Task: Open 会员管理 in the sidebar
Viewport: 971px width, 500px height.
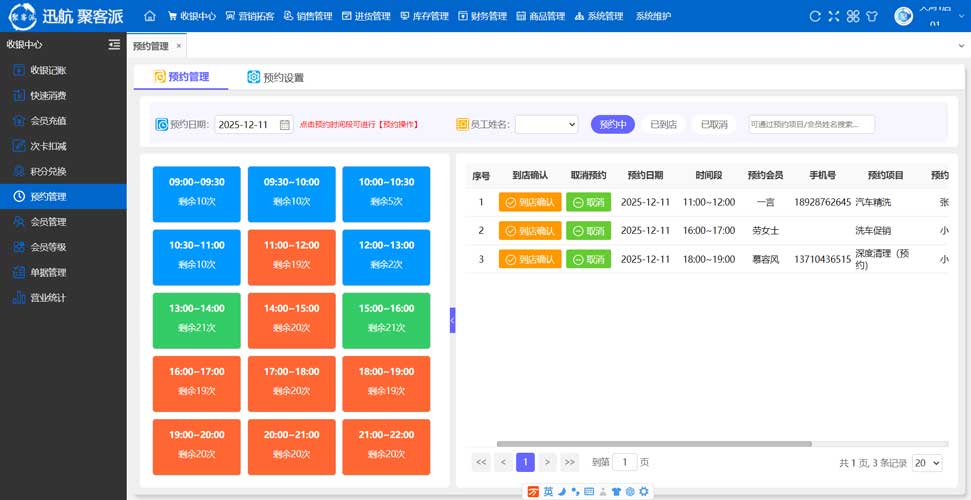Action: 63,222
